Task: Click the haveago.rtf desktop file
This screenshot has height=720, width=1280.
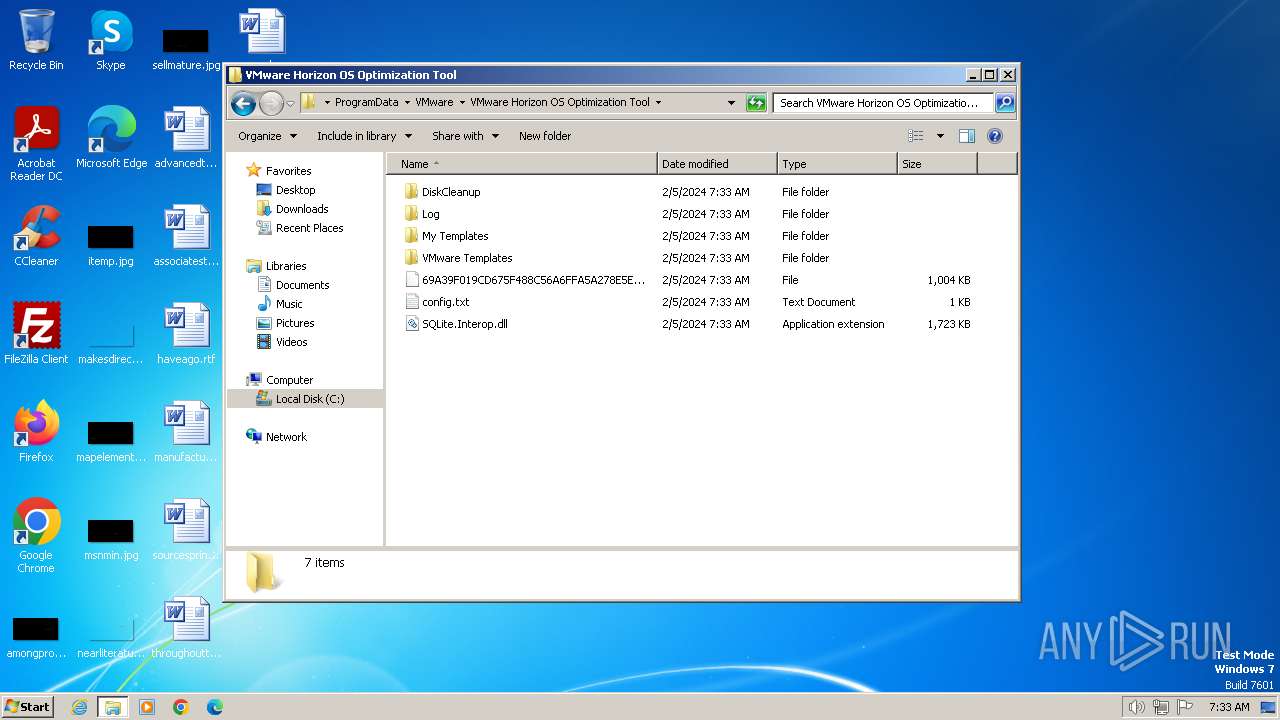Action: click(x=186, y=334)
